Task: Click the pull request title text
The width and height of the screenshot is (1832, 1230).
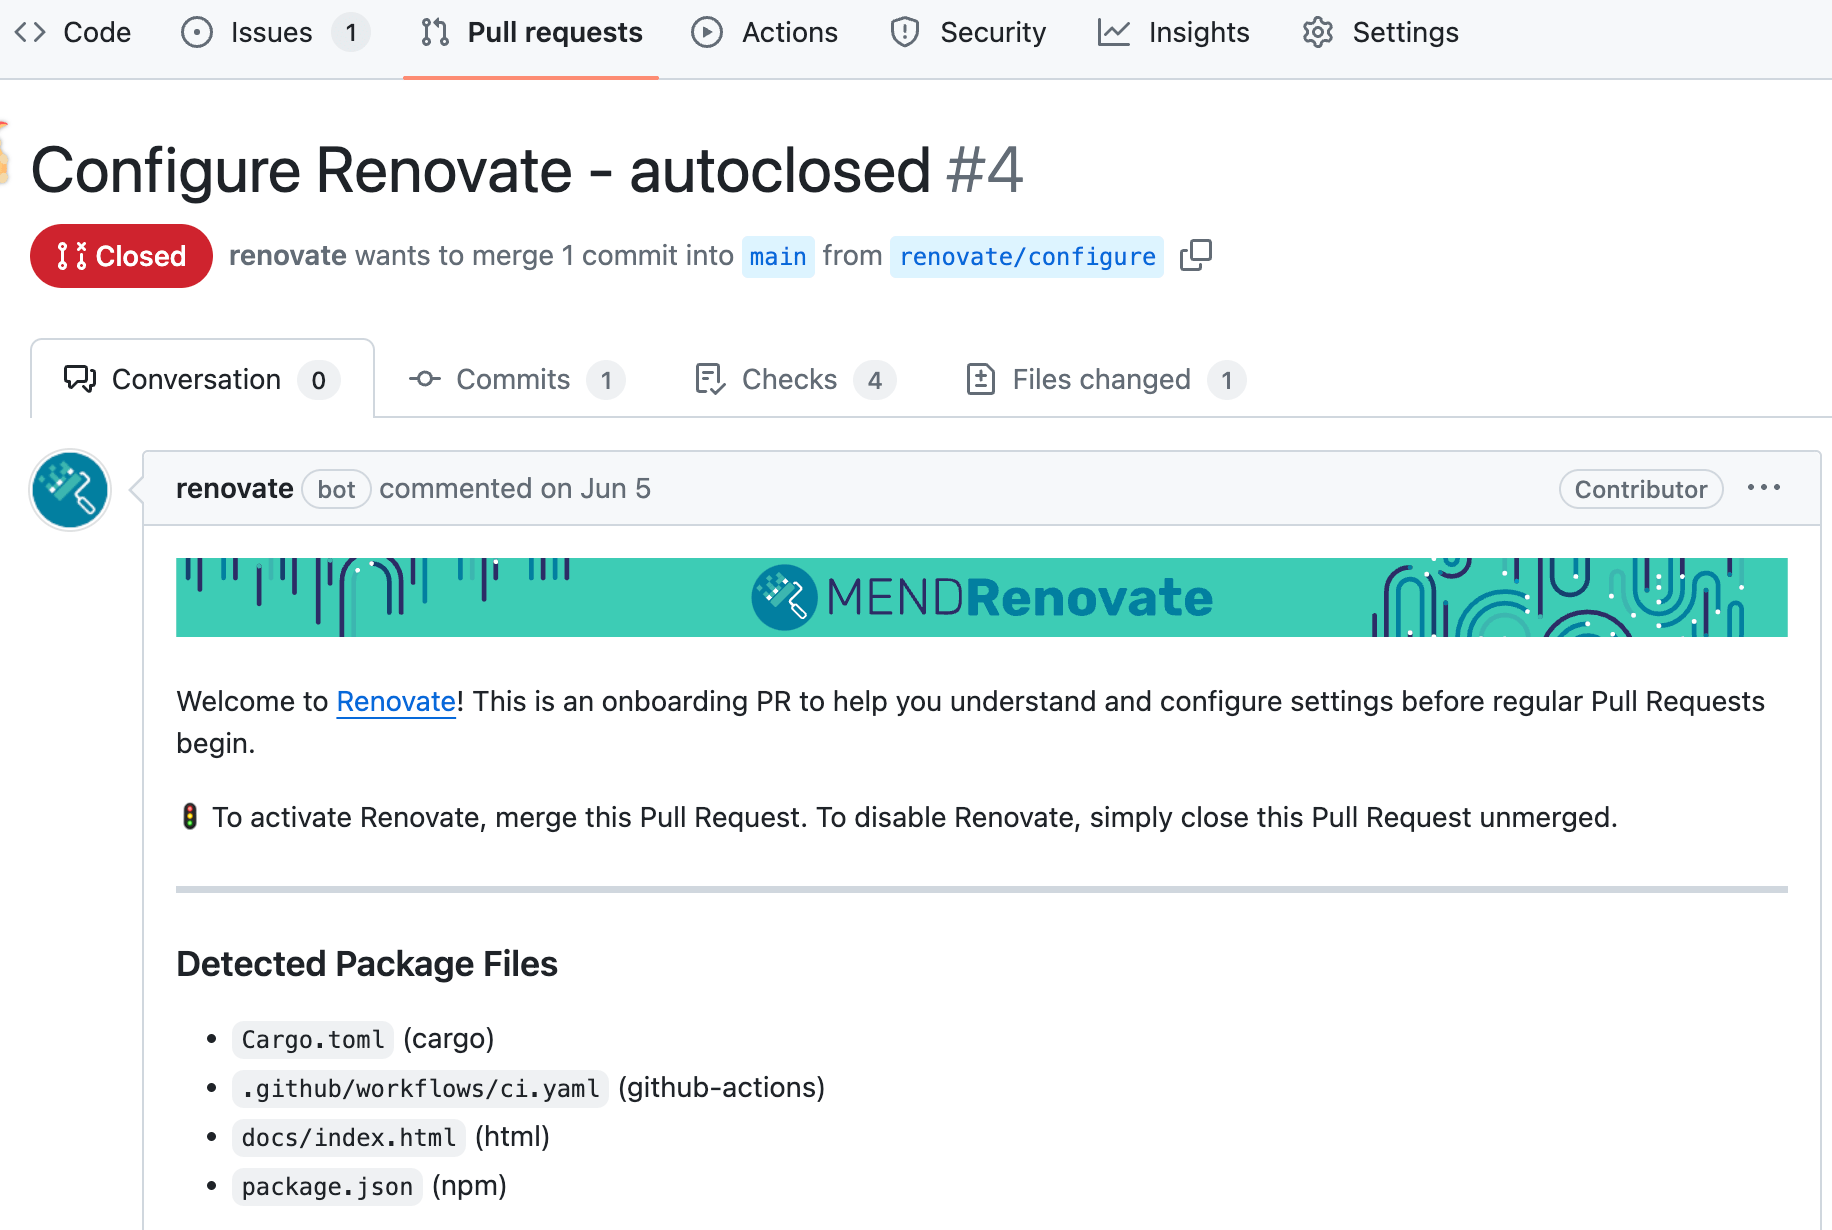Action: (481, 170)
